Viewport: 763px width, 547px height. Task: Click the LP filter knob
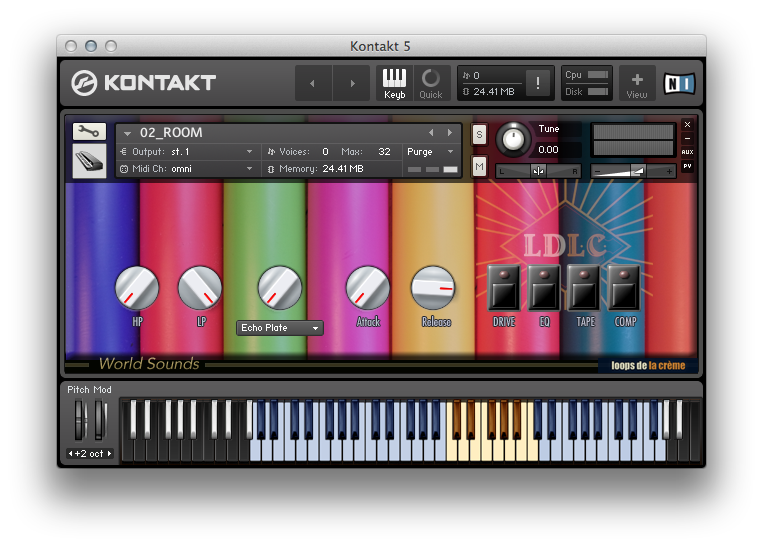click(200, 288)
